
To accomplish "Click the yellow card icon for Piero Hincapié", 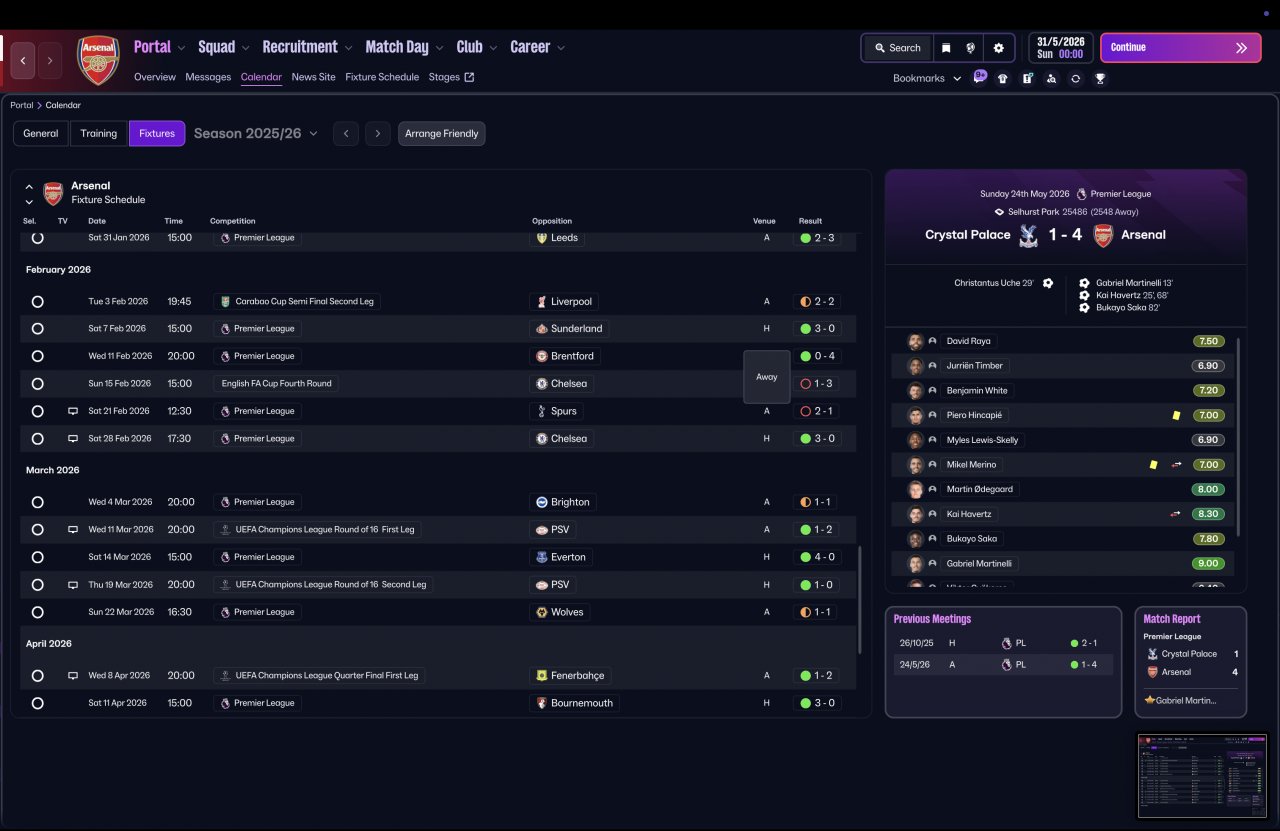I will [1176, 415].
